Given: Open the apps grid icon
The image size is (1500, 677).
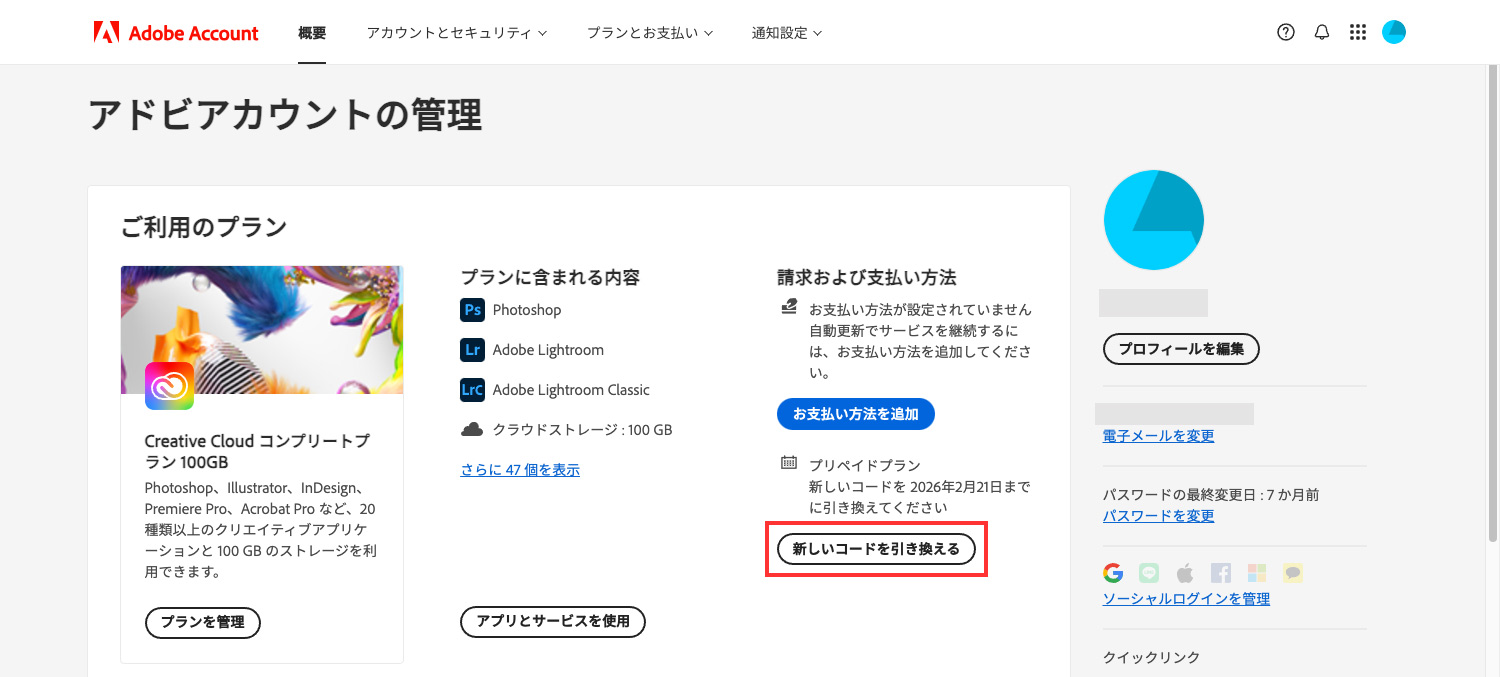Looking at the screenshot, I should [1357, 32].
